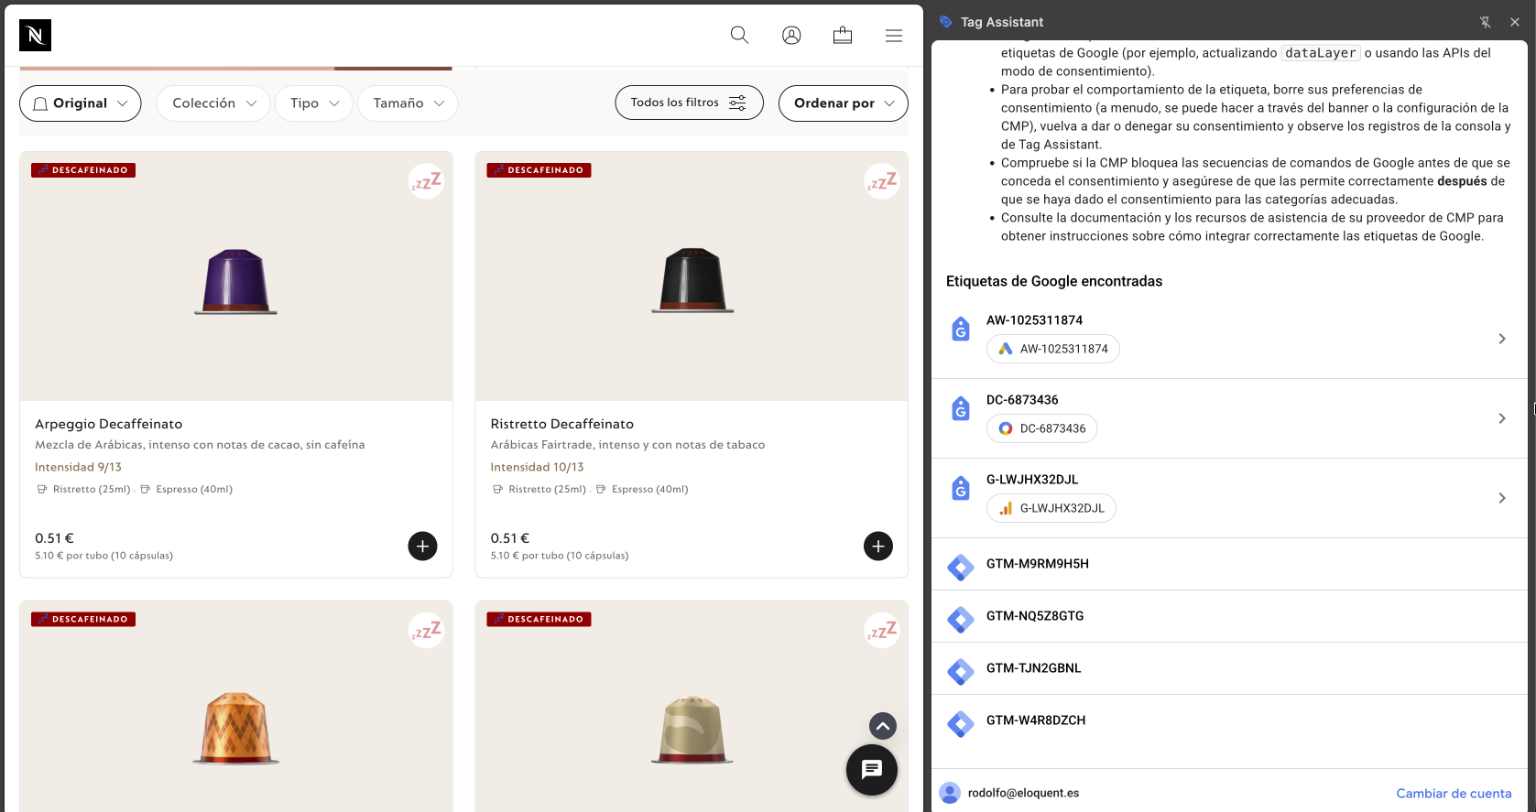This screenshot has width=1536, height=812.
Task: Click the black Ristretto capsule image
Action: [692, 281]
